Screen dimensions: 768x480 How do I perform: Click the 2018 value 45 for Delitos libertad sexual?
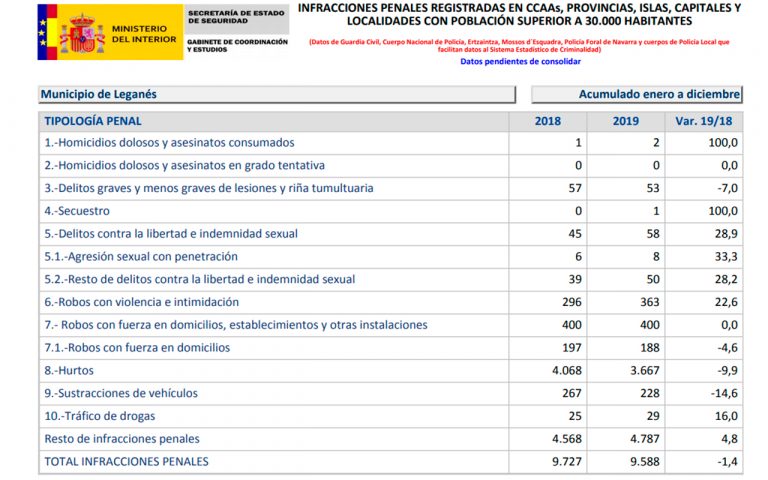575,234
